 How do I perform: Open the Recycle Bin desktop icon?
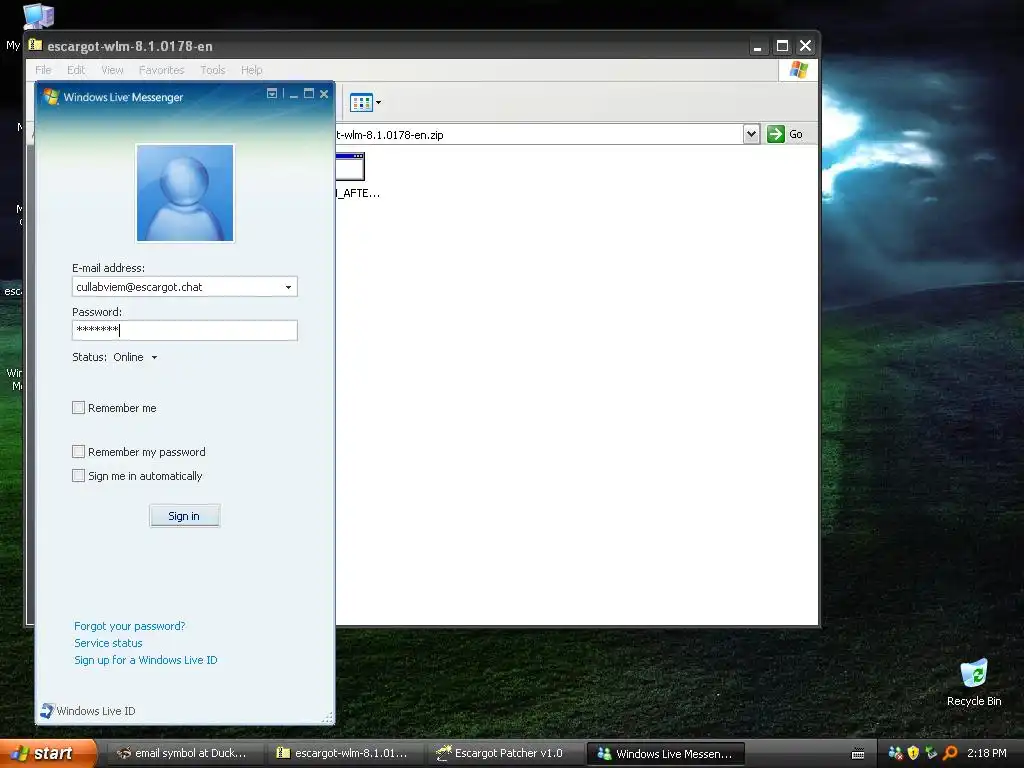[974, 675]
